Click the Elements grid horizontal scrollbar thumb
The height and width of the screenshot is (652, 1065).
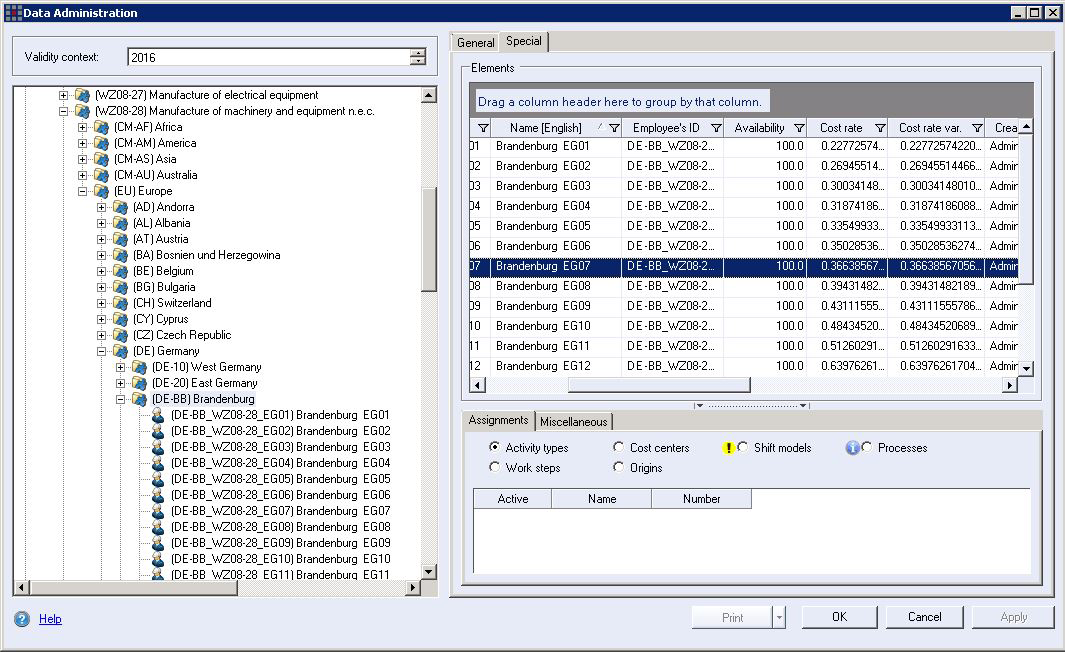[x=659, y=385]
